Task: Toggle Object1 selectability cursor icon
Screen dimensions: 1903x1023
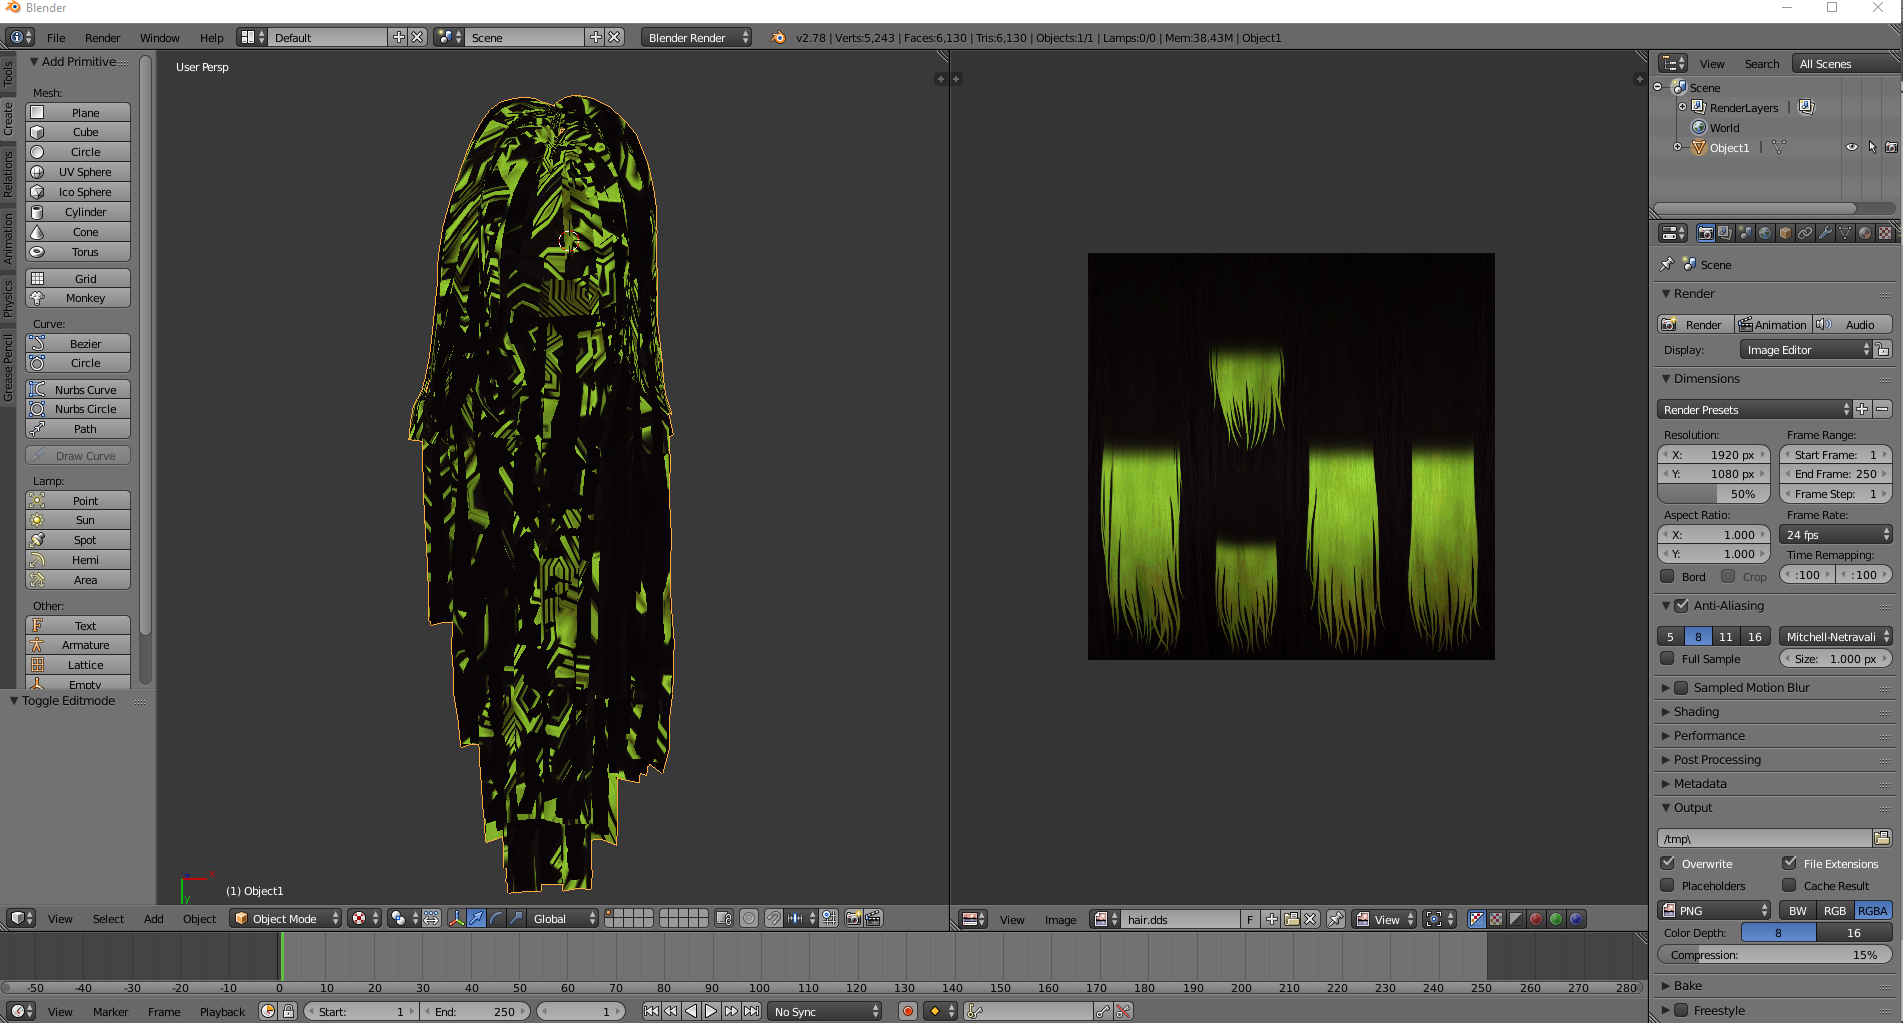Action: pos(1872,147)
